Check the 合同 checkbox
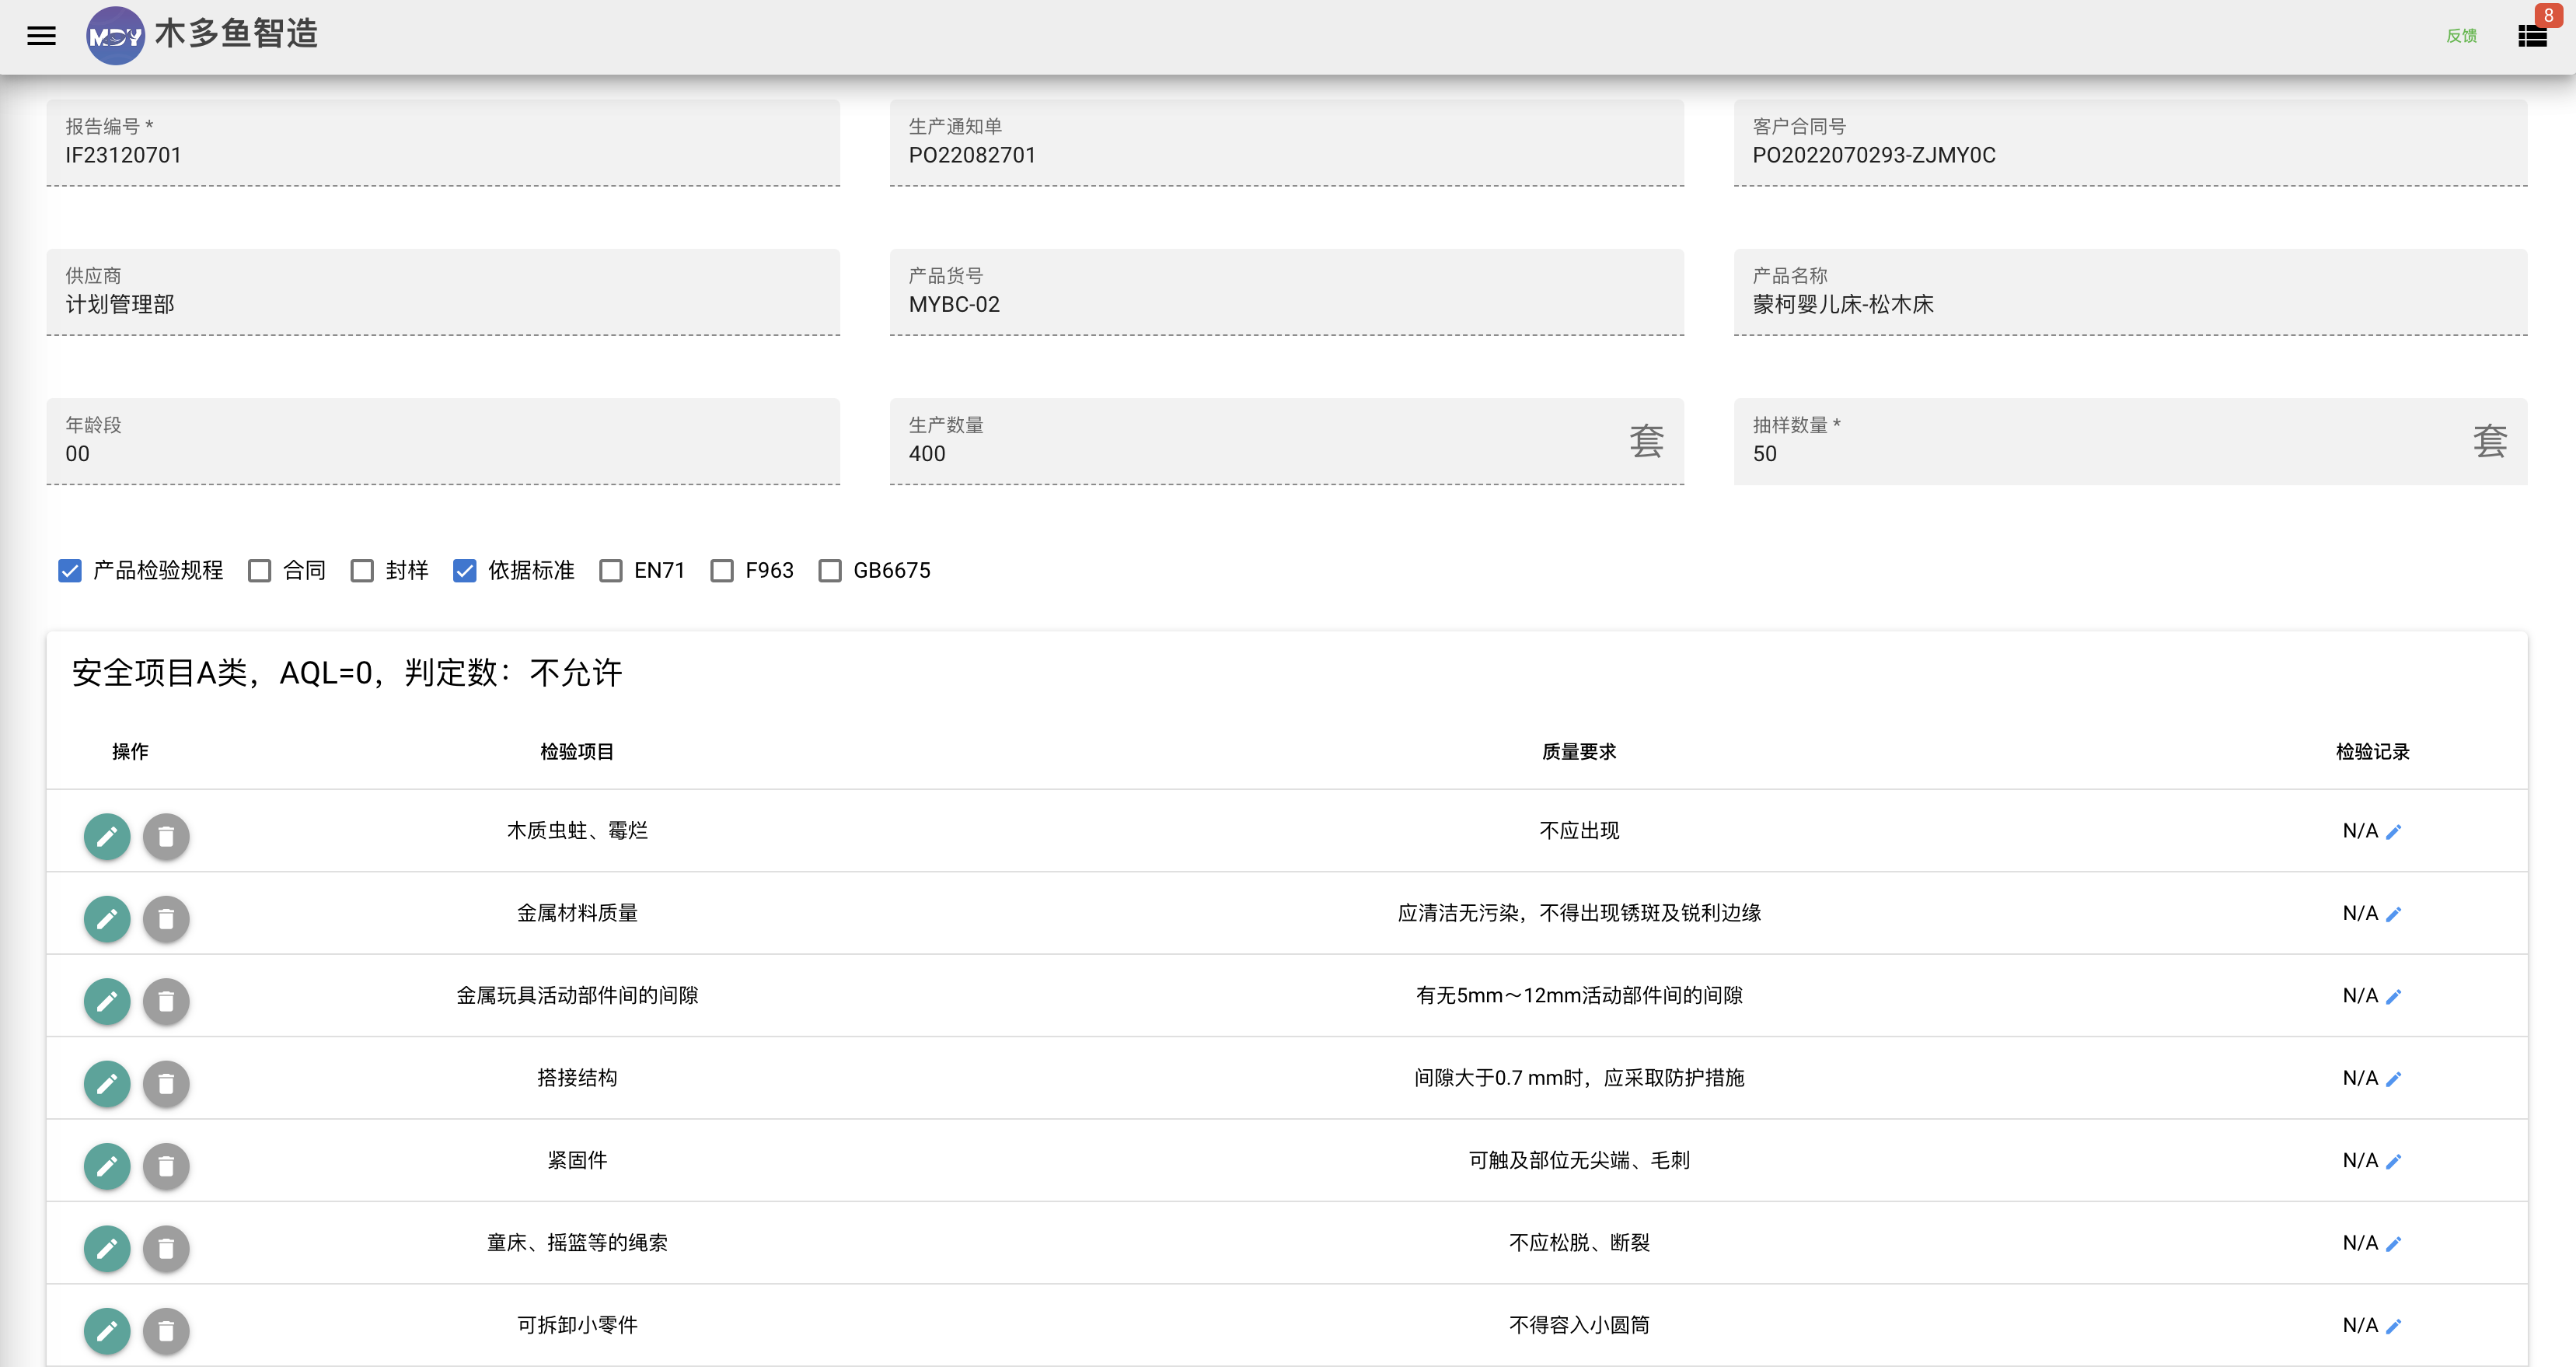2576x1367 pixels. coord(260,570)
